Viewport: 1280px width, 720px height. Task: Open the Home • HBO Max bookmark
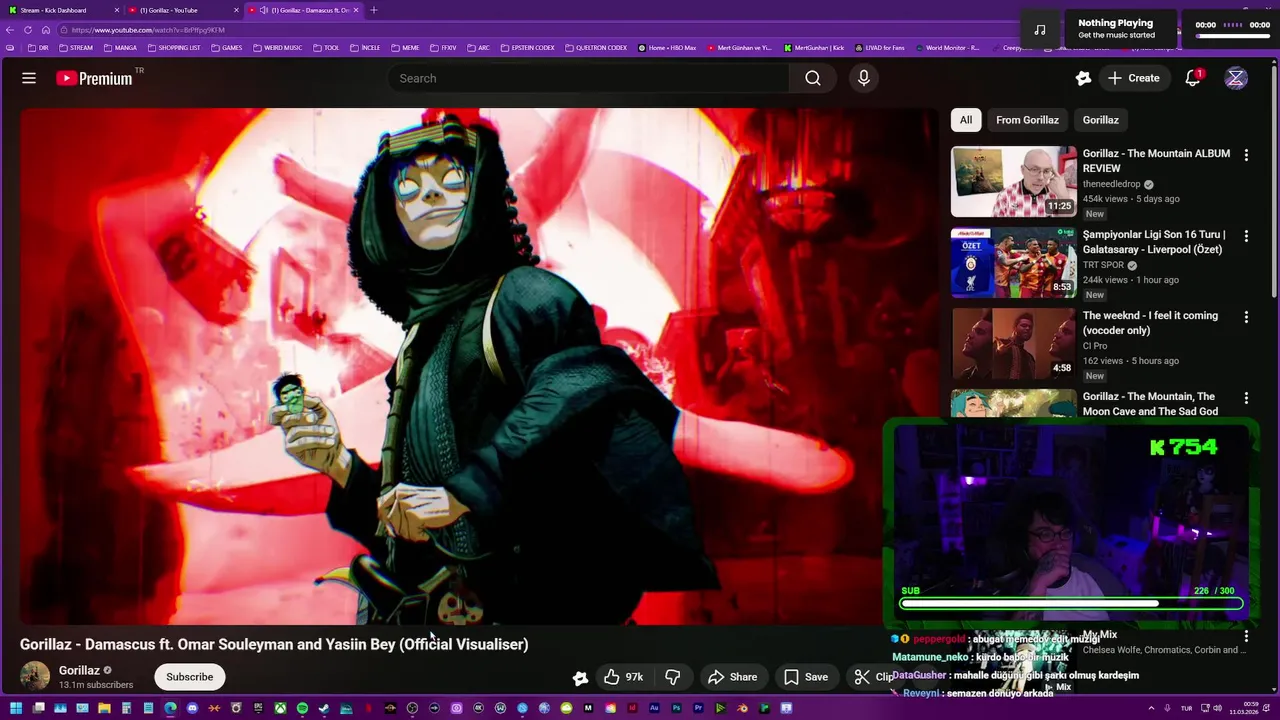(666, 48)
